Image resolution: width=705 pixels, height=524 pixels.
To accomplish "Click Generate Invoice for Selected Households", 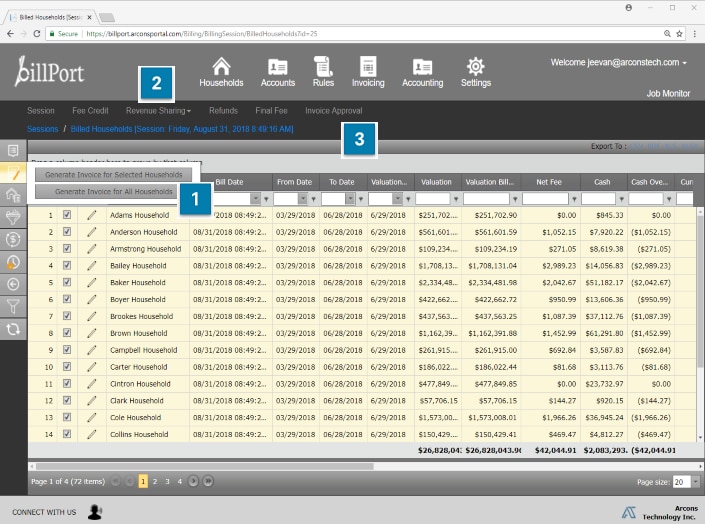I will [x=114, y=175].
